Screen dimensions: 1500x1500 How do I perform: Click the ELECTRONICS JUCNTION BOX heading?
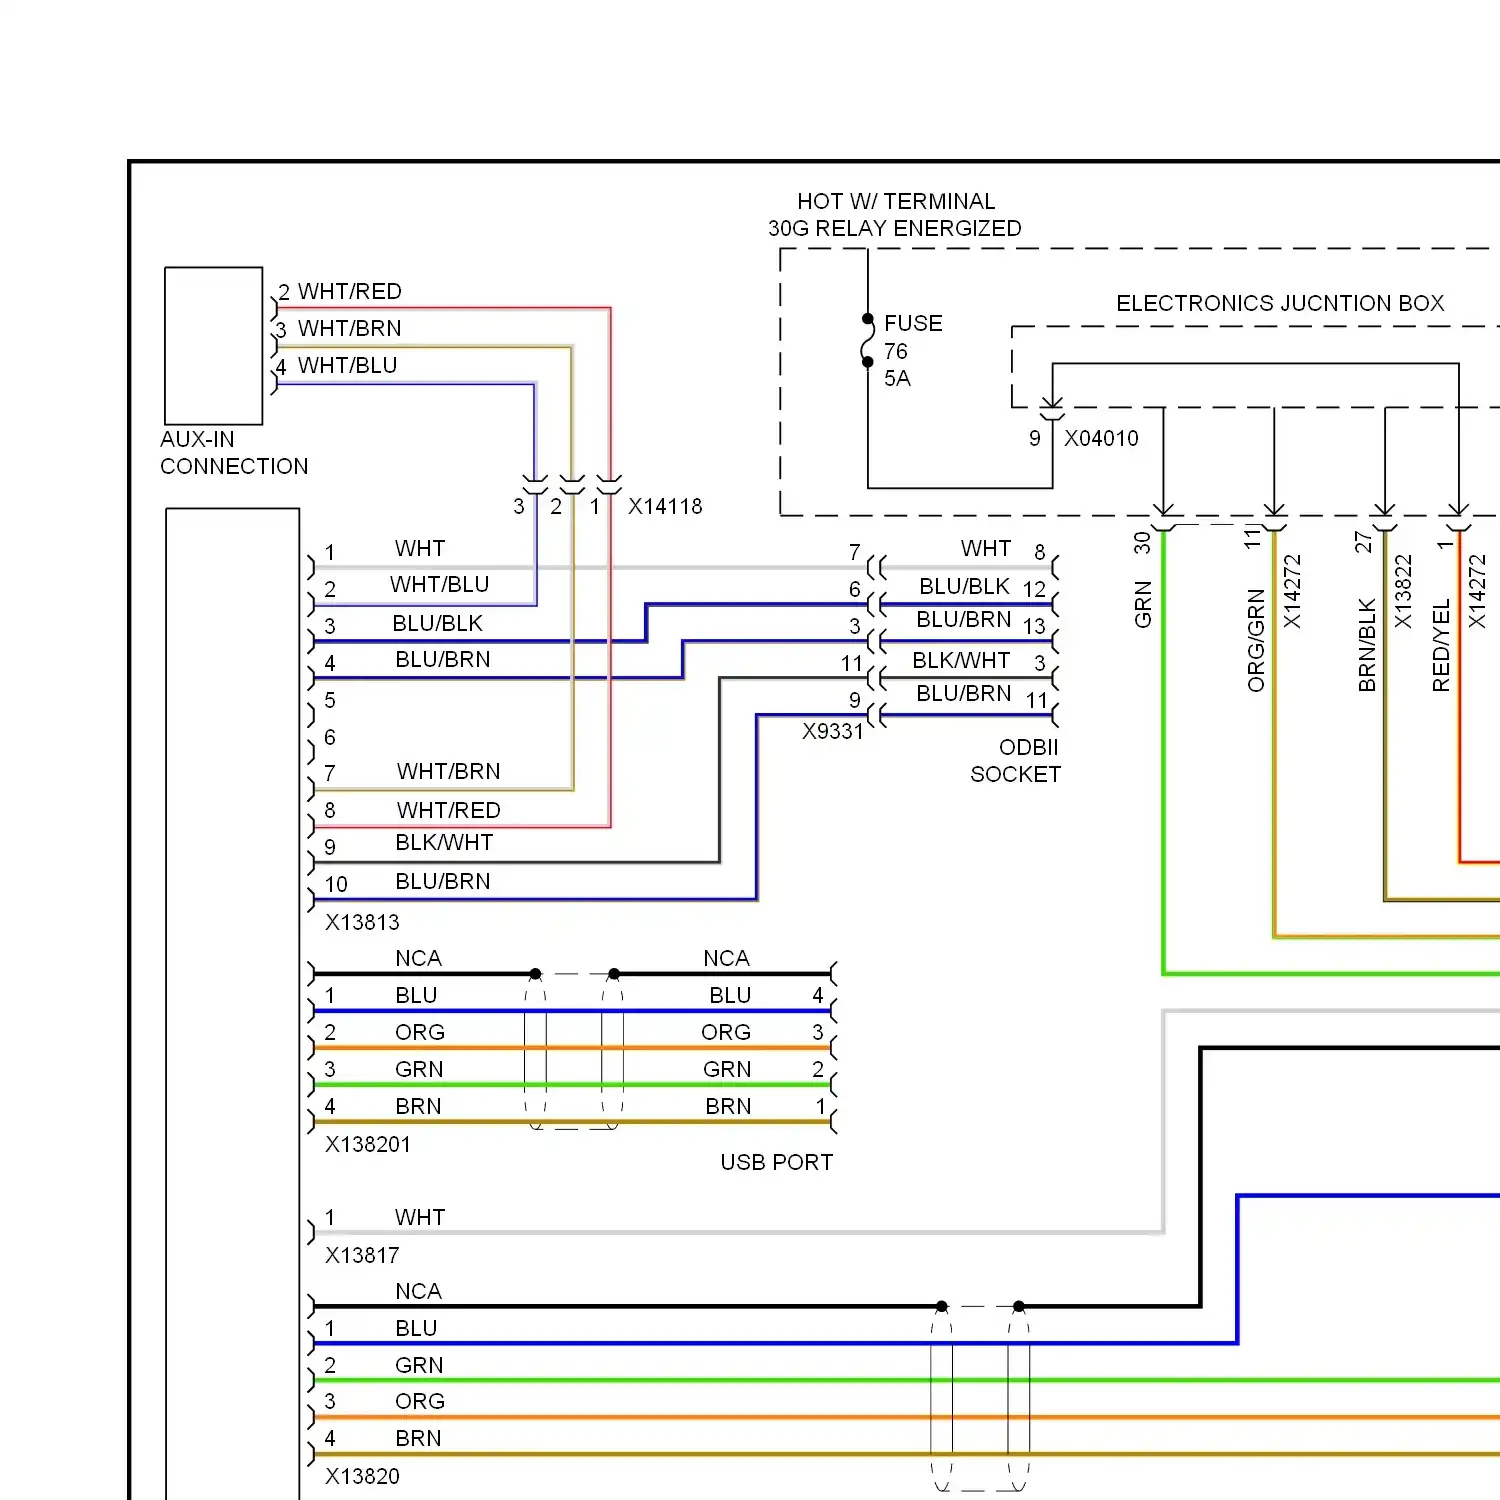(x=1280, y=303)
